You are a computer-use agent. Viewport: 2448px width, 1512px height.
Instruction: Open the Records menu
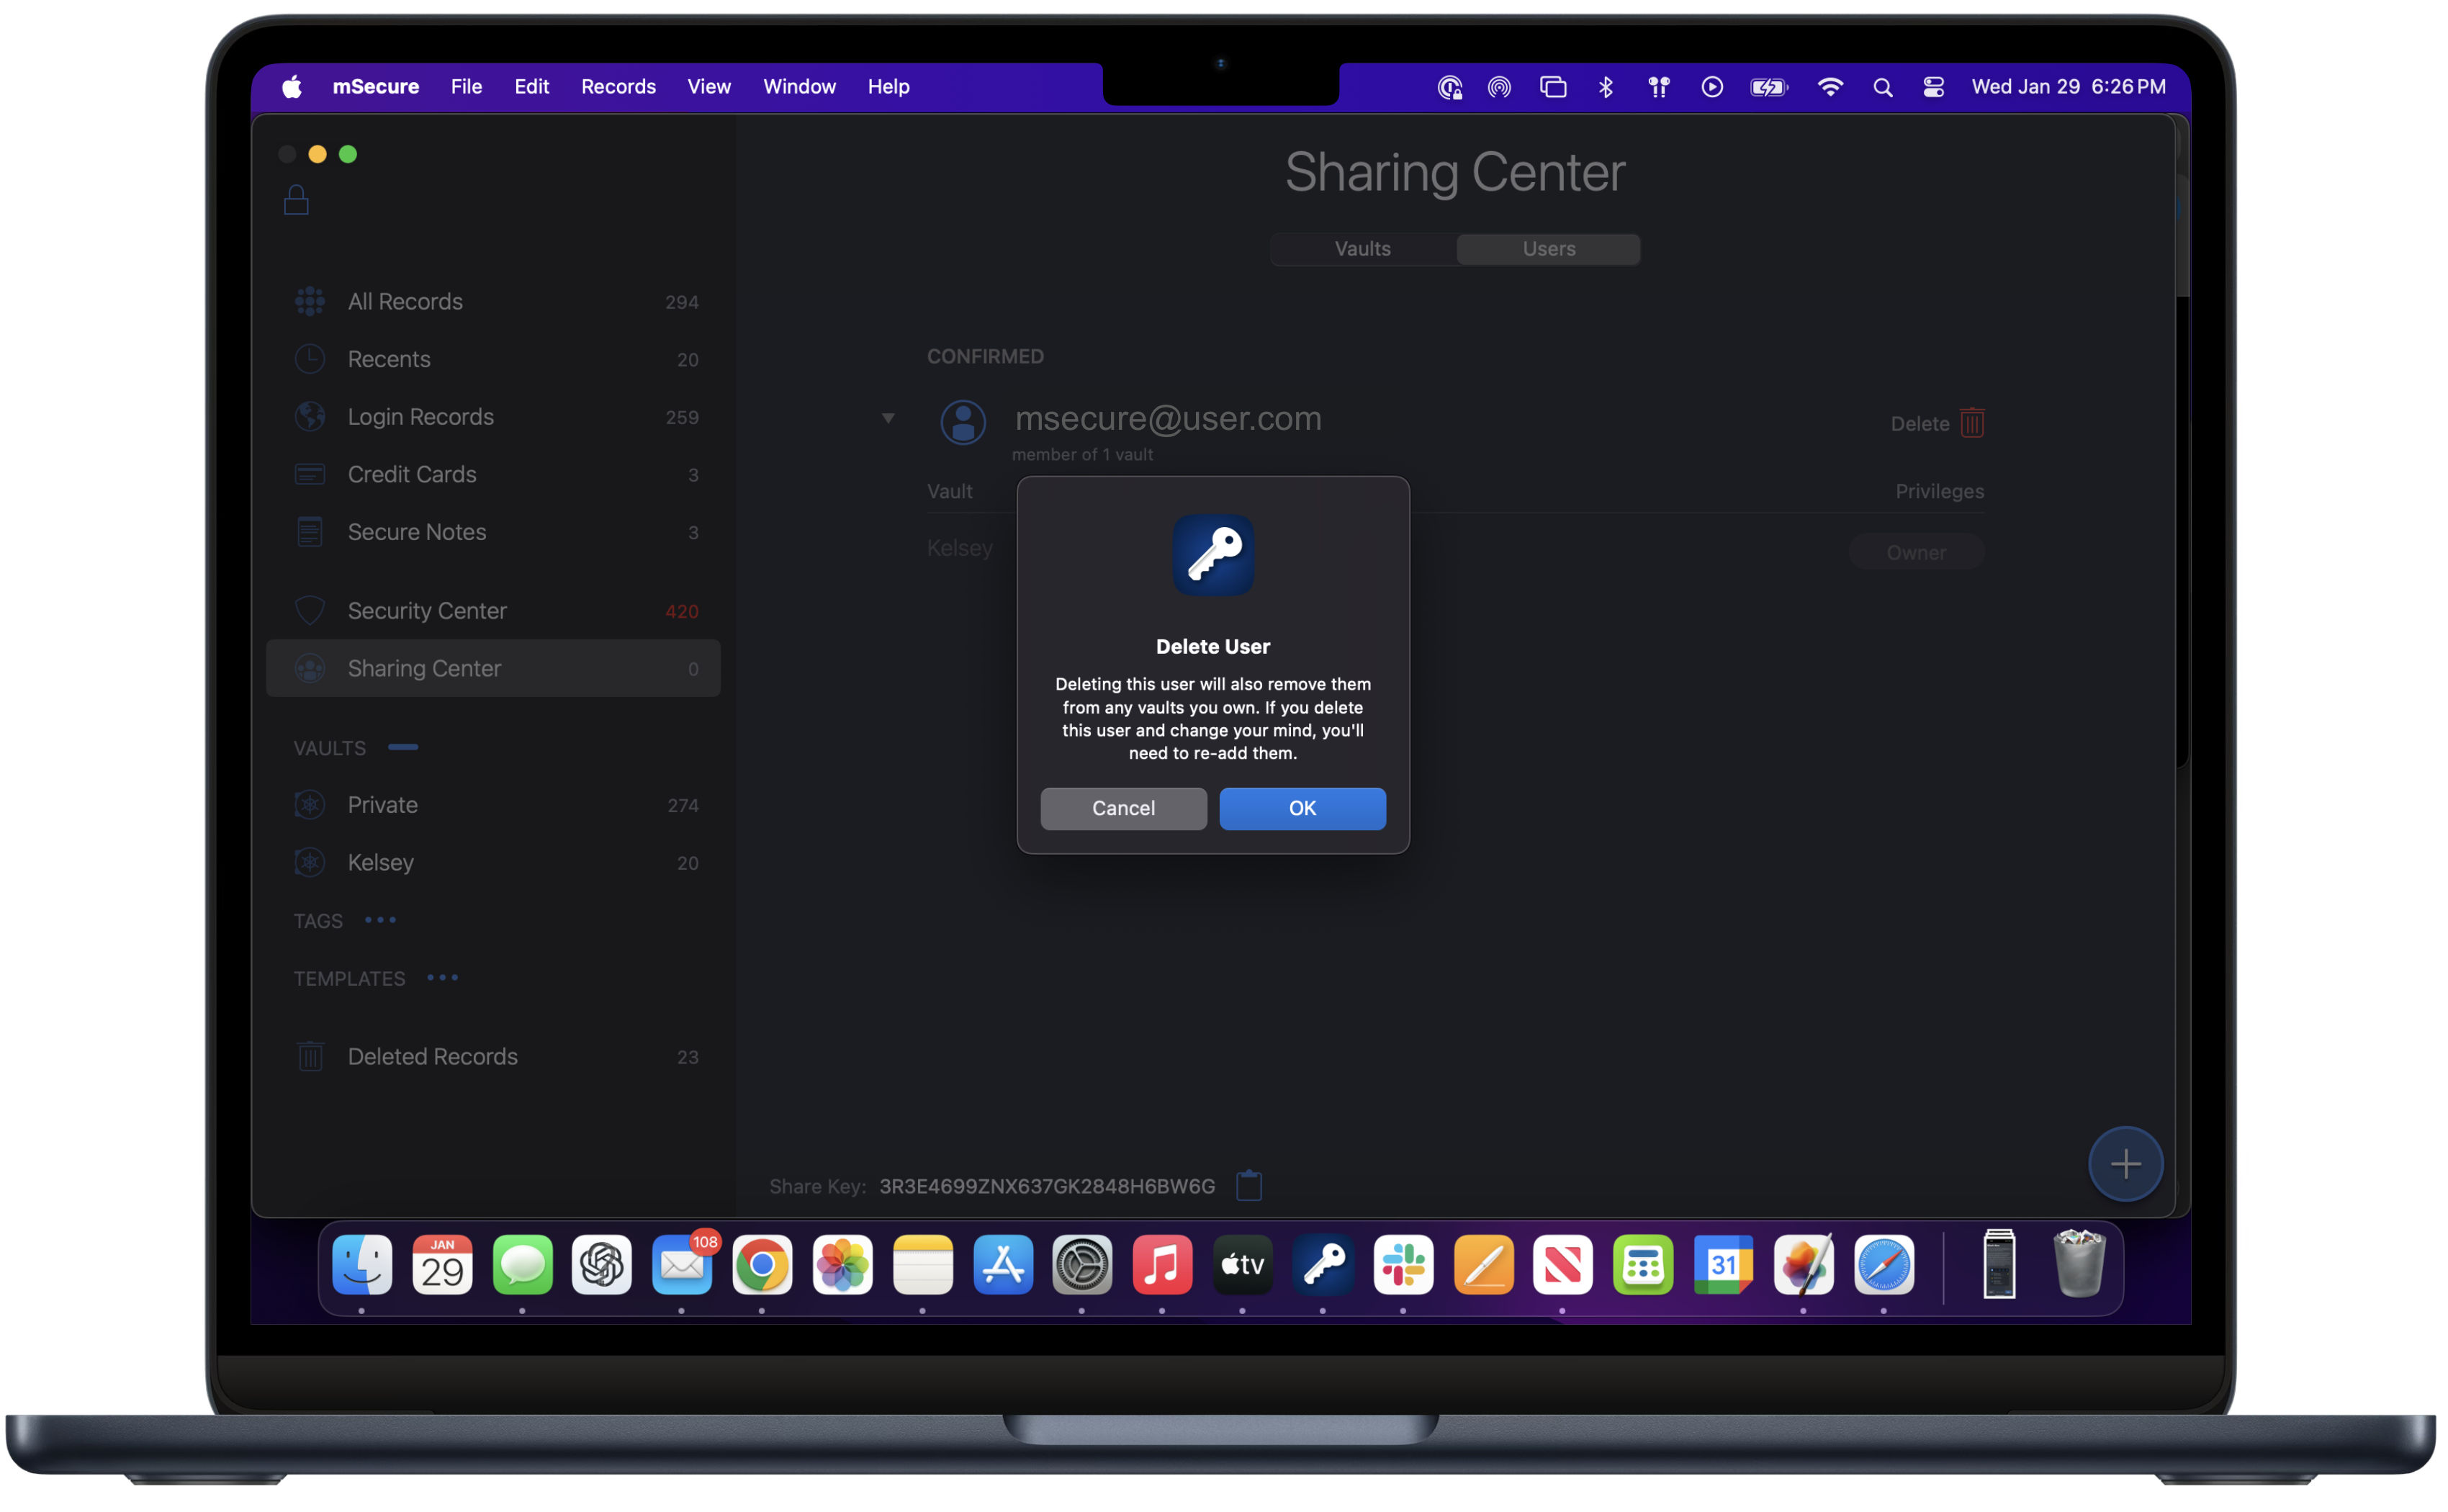[618, 87]
